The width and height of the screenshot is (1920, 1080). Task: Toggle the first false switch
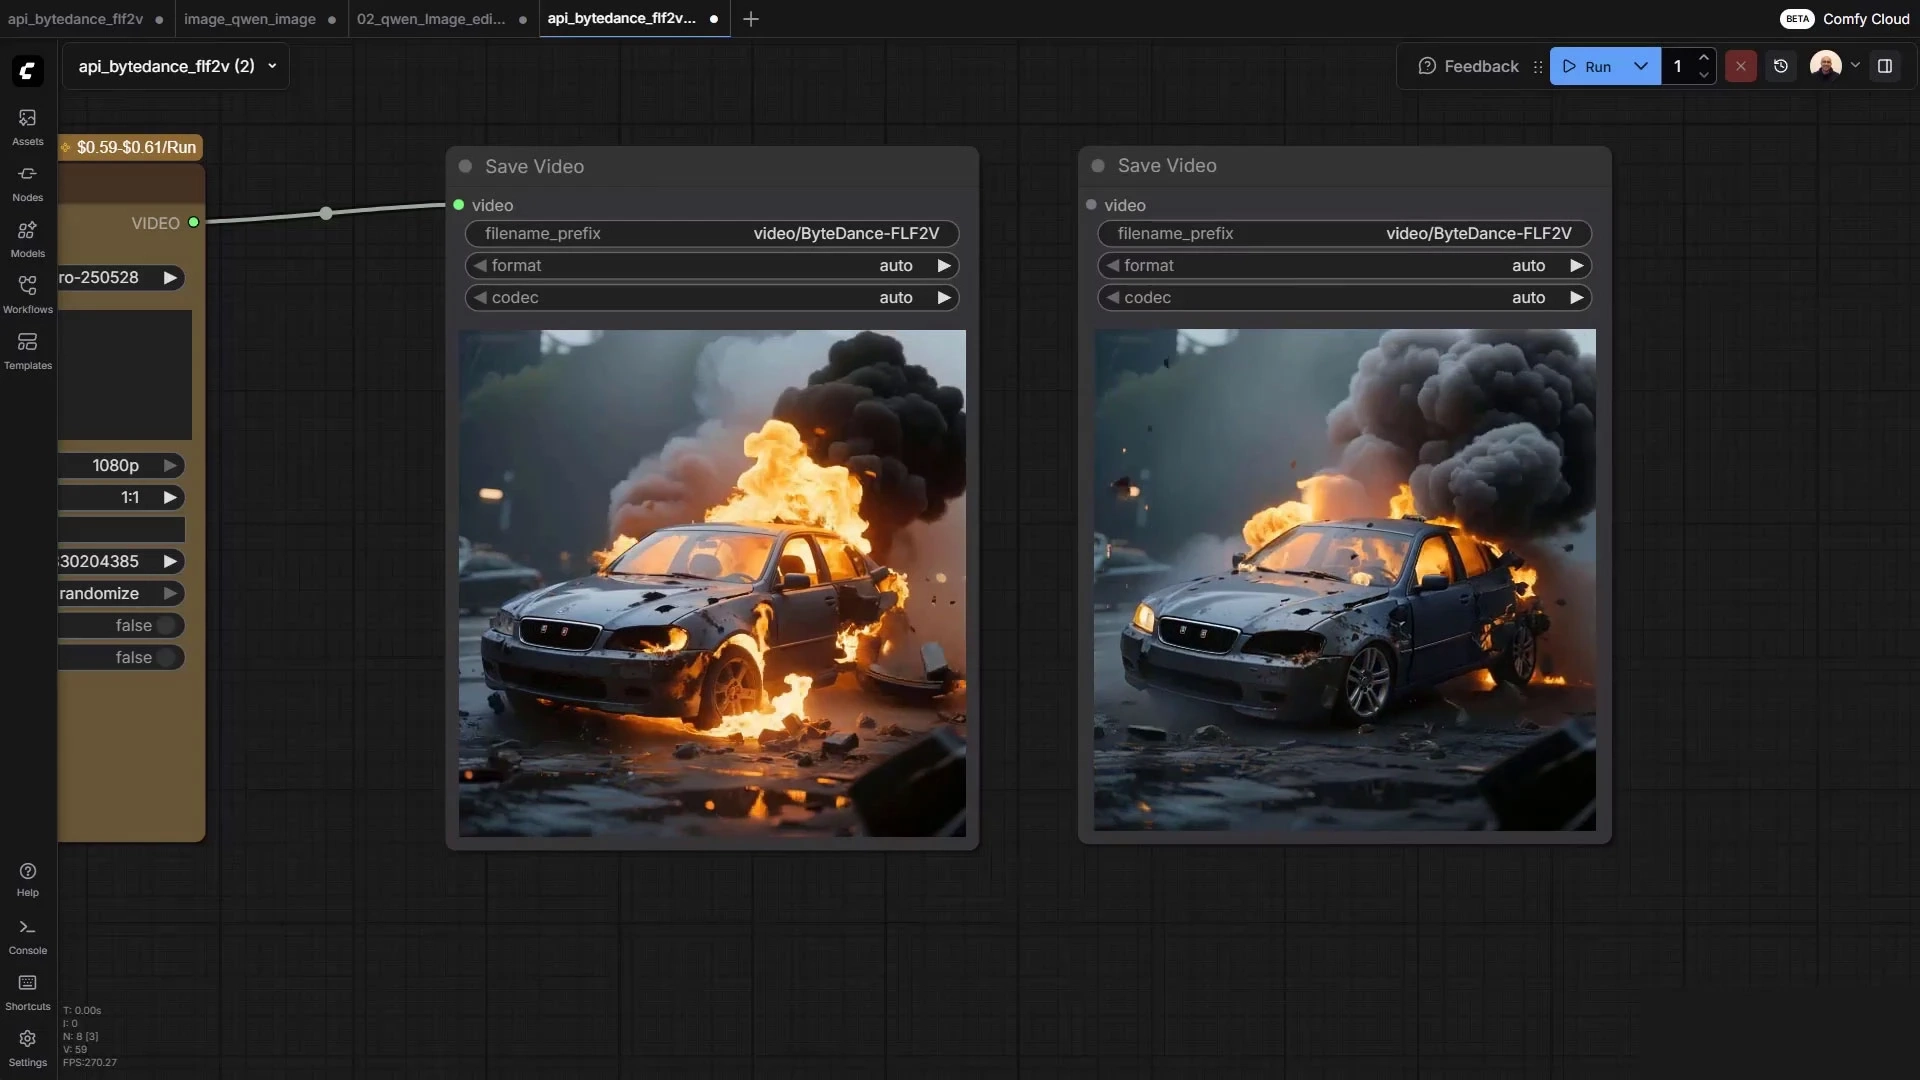pos(166,625)
